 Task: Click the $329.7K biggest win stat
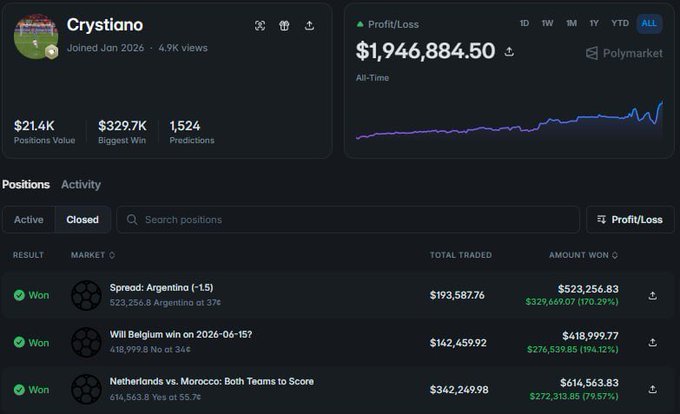coord(122,126)
